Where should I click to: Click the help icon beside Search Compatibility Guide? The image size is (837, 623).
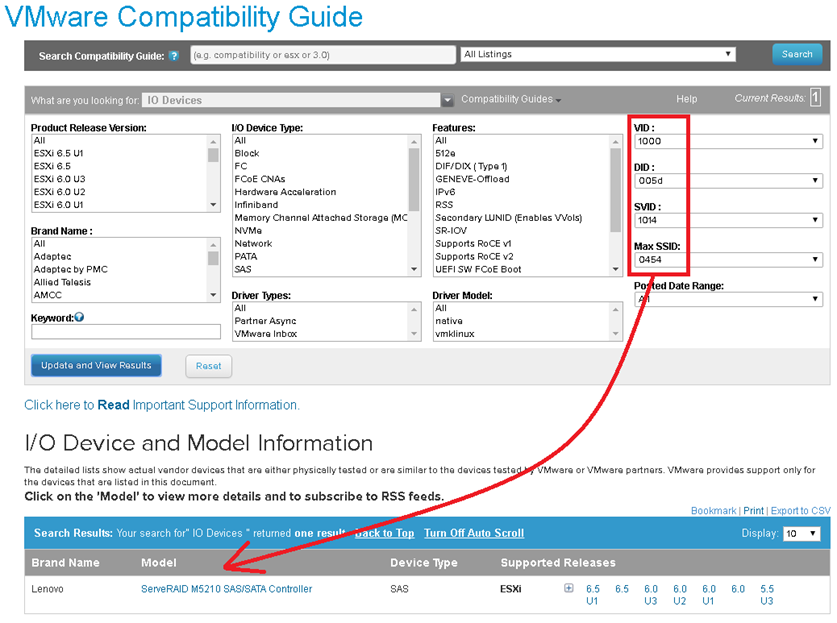174,56
